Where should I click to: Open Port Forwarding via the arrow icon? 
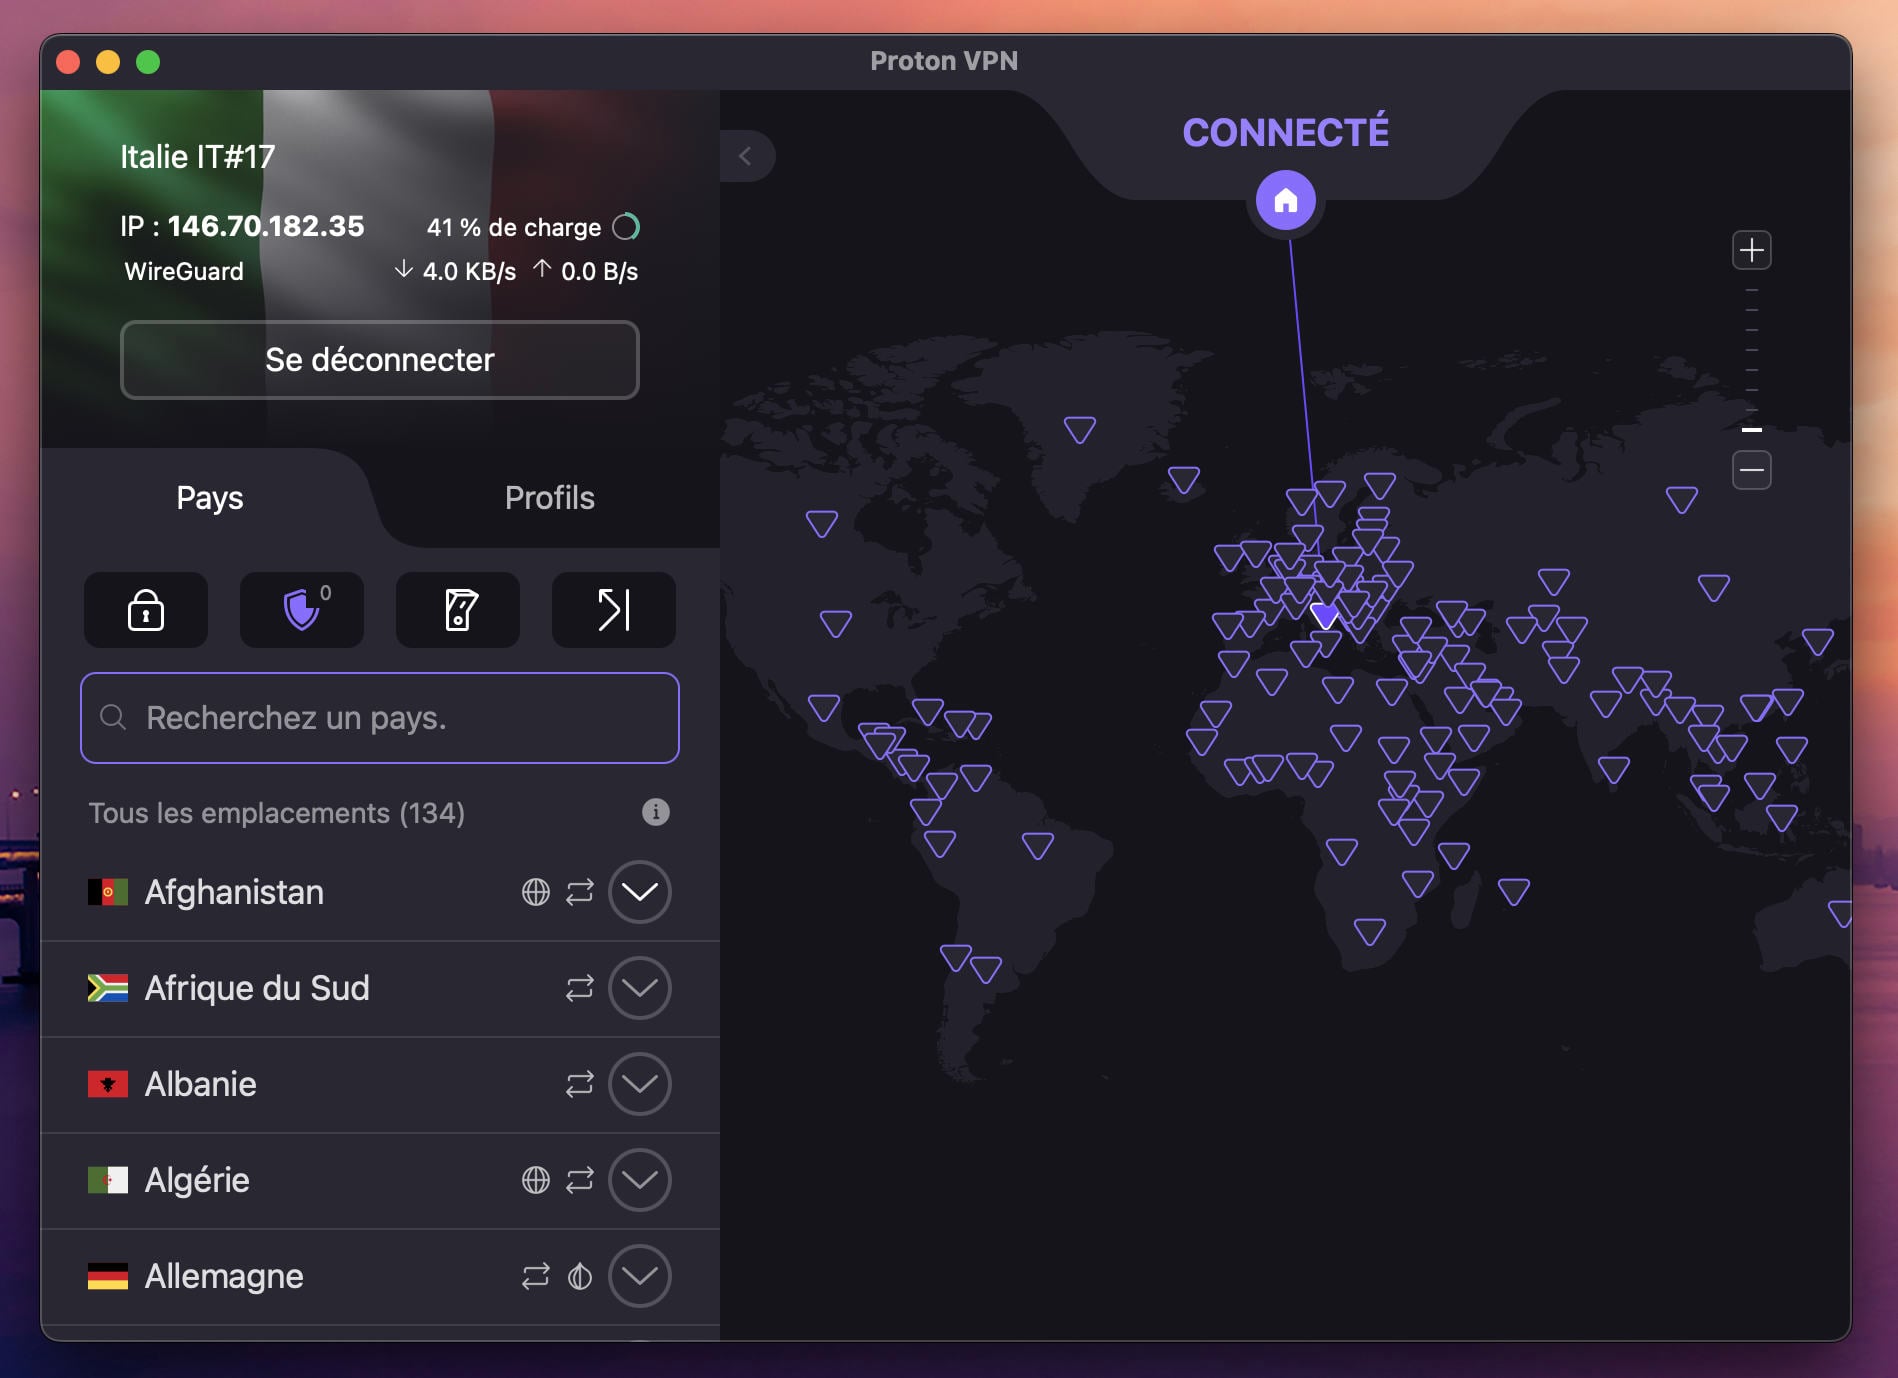(x=613, y=610)
